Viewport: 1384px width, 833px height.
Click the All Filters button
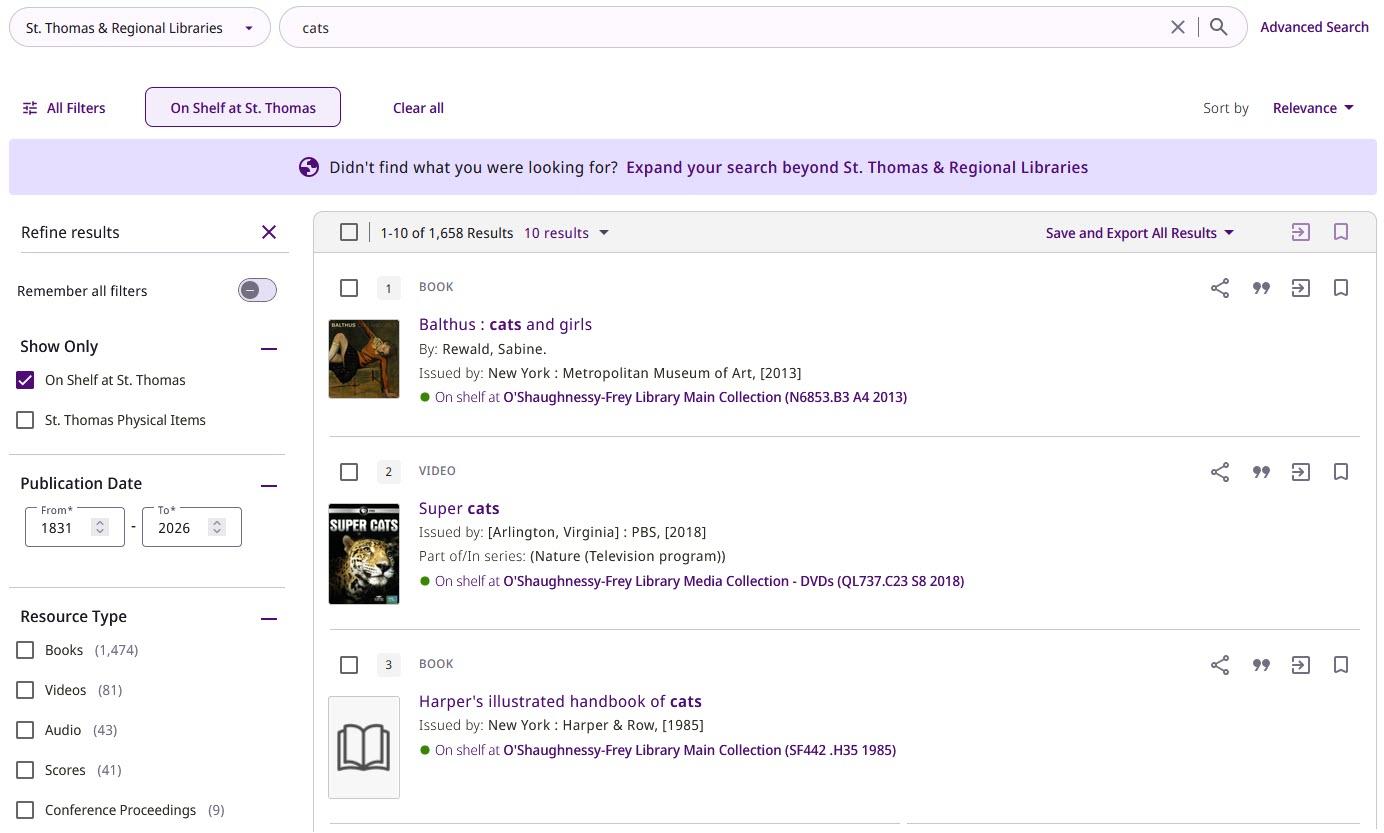[x=64, y=108]
